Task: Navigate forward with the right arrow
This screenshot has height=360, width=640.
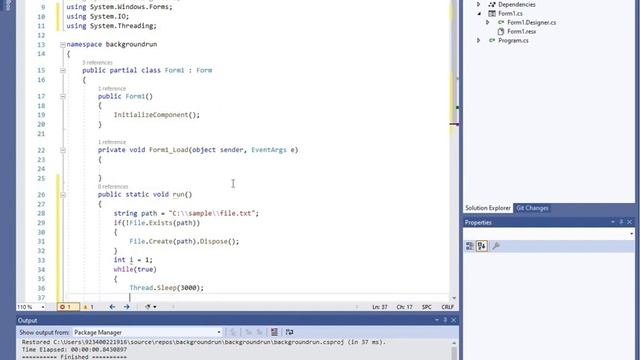Action: coord(127,307)
